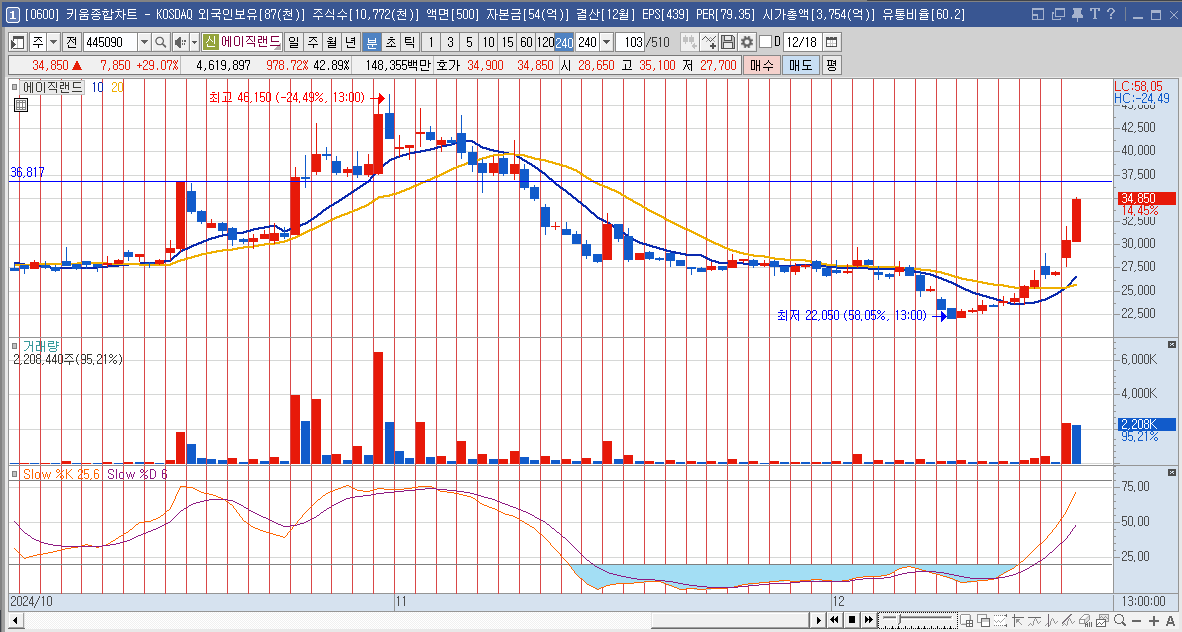1182x632 pixels.
Task: Click the speaker sound icon
Action: [179, 42]
